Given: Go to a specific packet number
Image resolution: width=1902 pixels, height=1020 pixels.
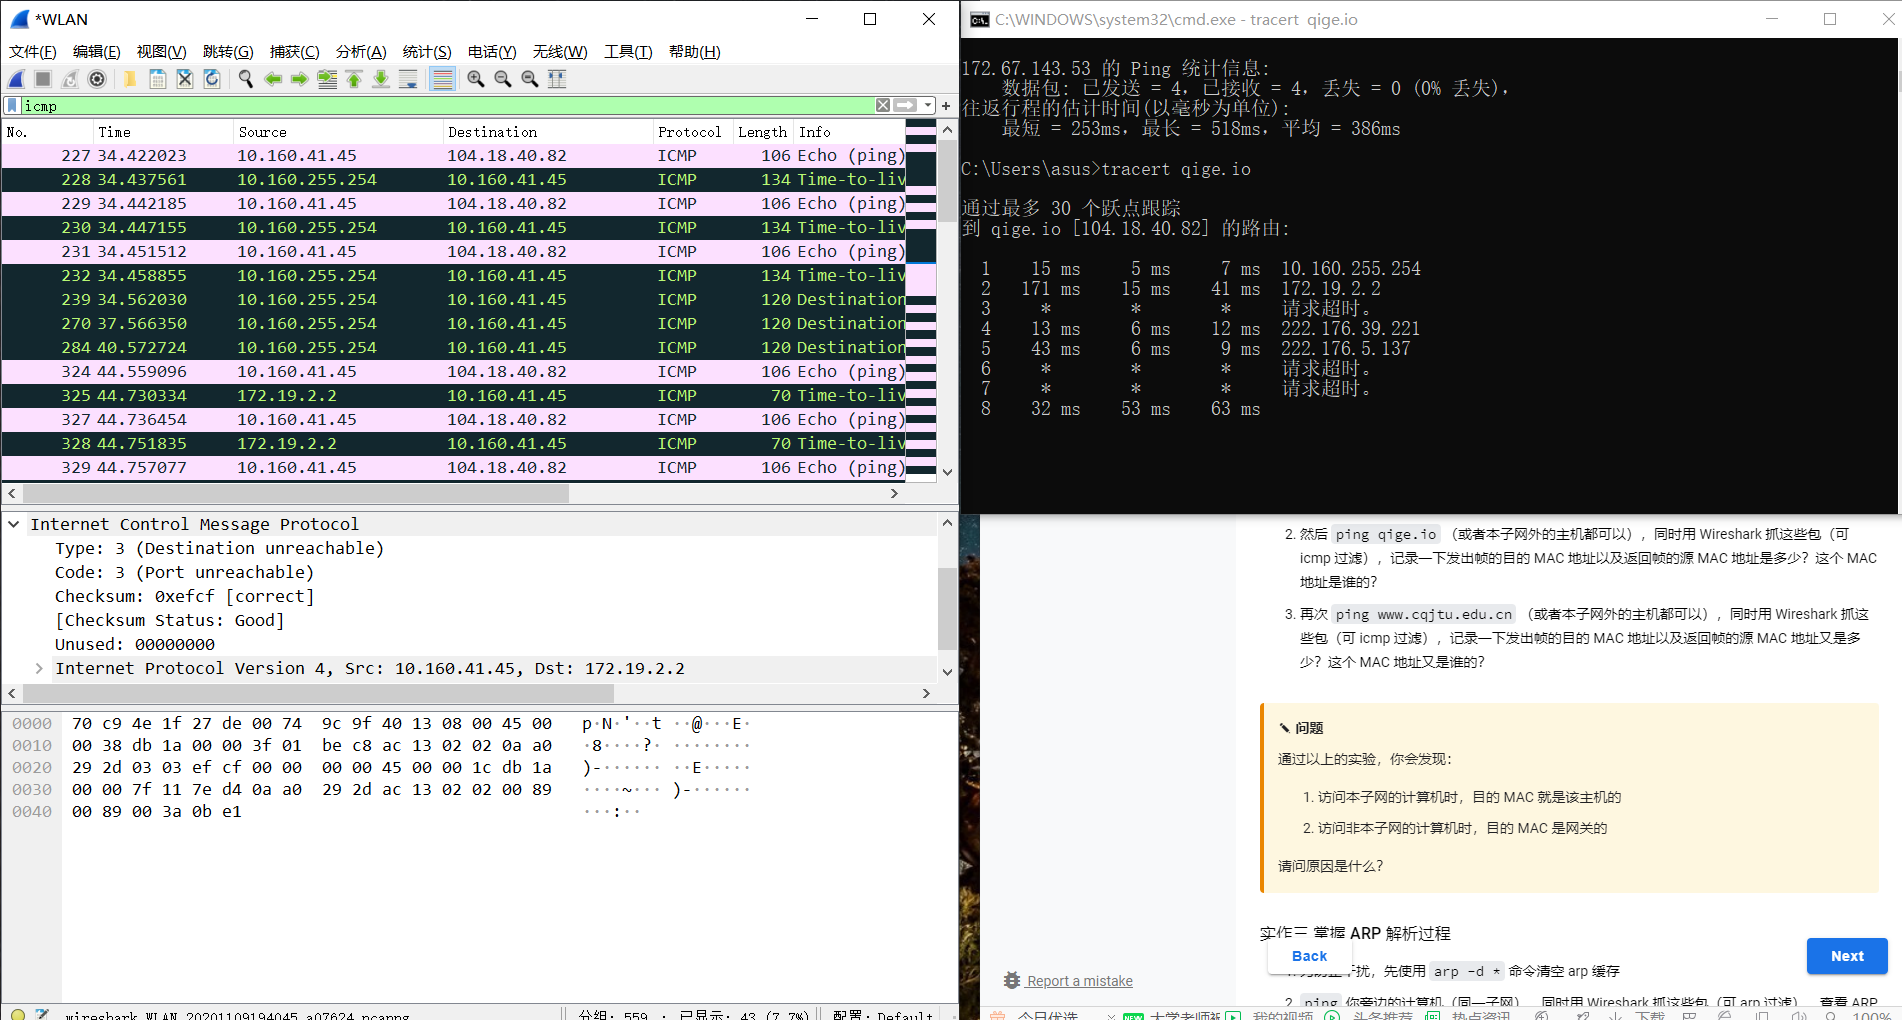Looking at the screenshot, I should (327, 79).
